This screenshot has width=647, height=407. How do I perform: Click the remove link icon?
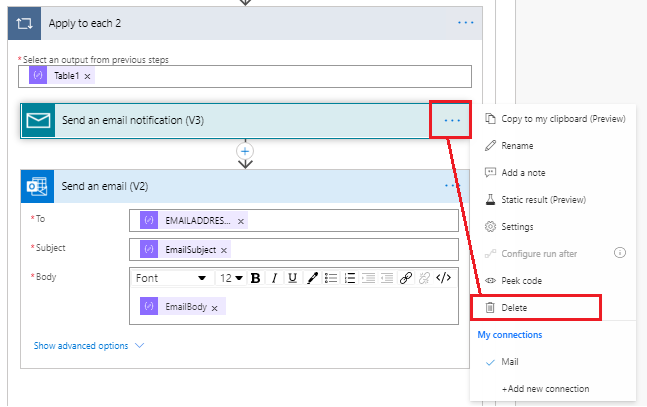[x=424, y=278]
